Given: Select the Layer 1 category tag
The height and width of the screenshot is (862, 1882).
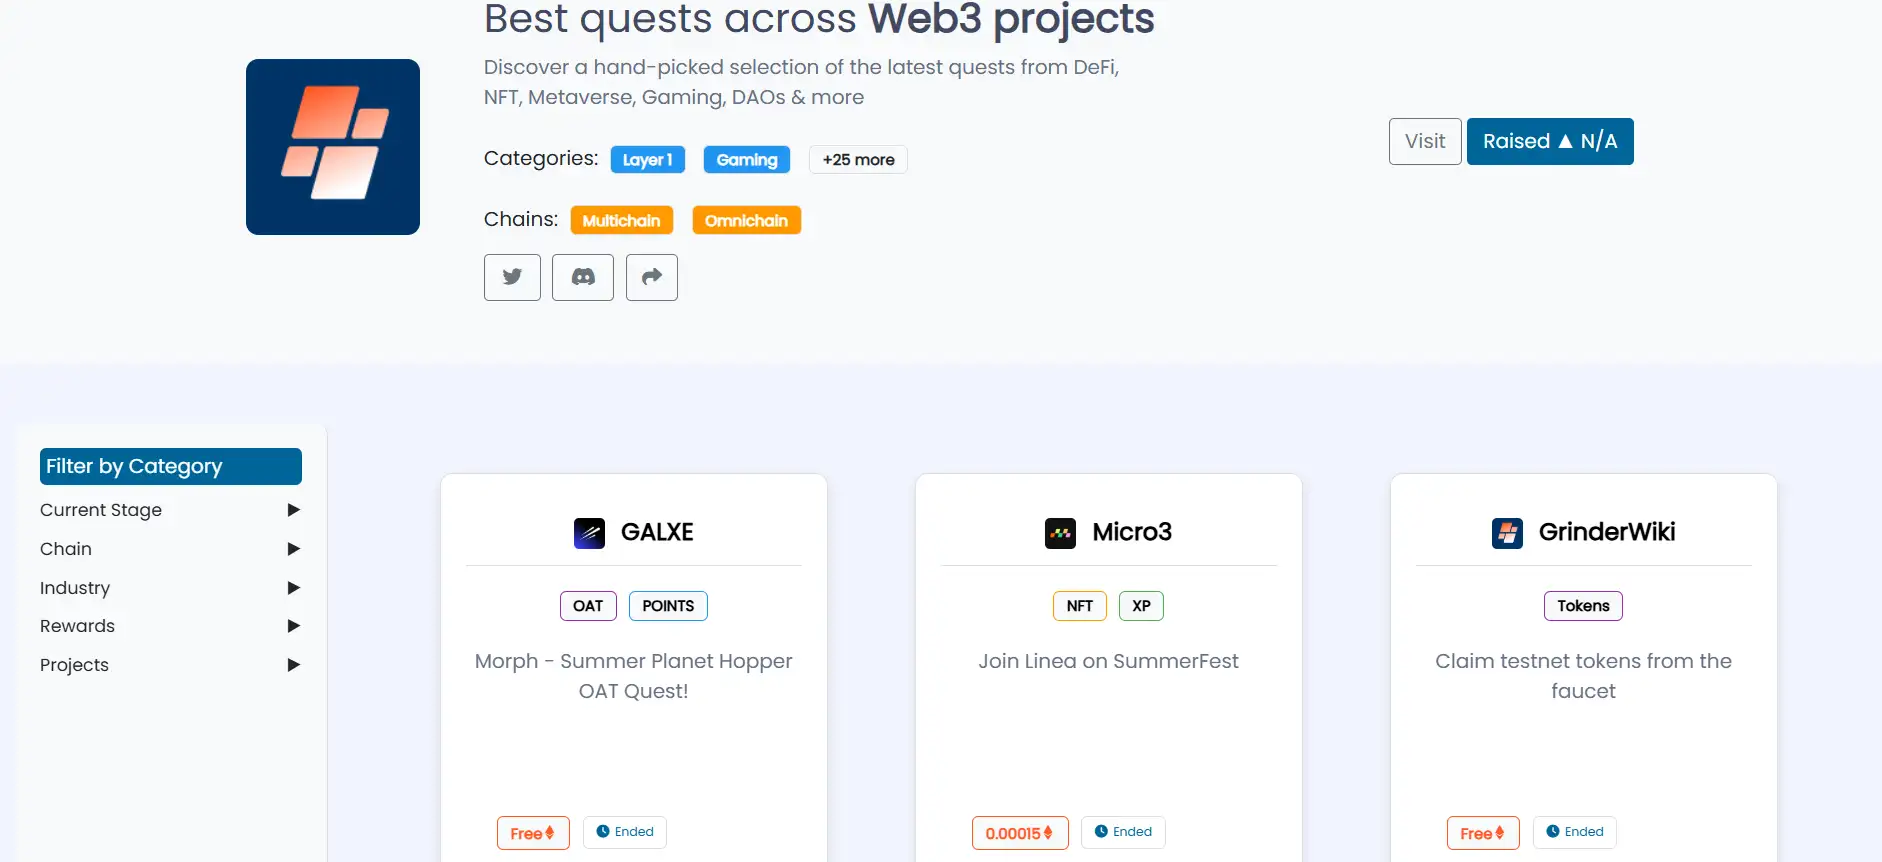Looking at the screenshot, I should 647,160.
